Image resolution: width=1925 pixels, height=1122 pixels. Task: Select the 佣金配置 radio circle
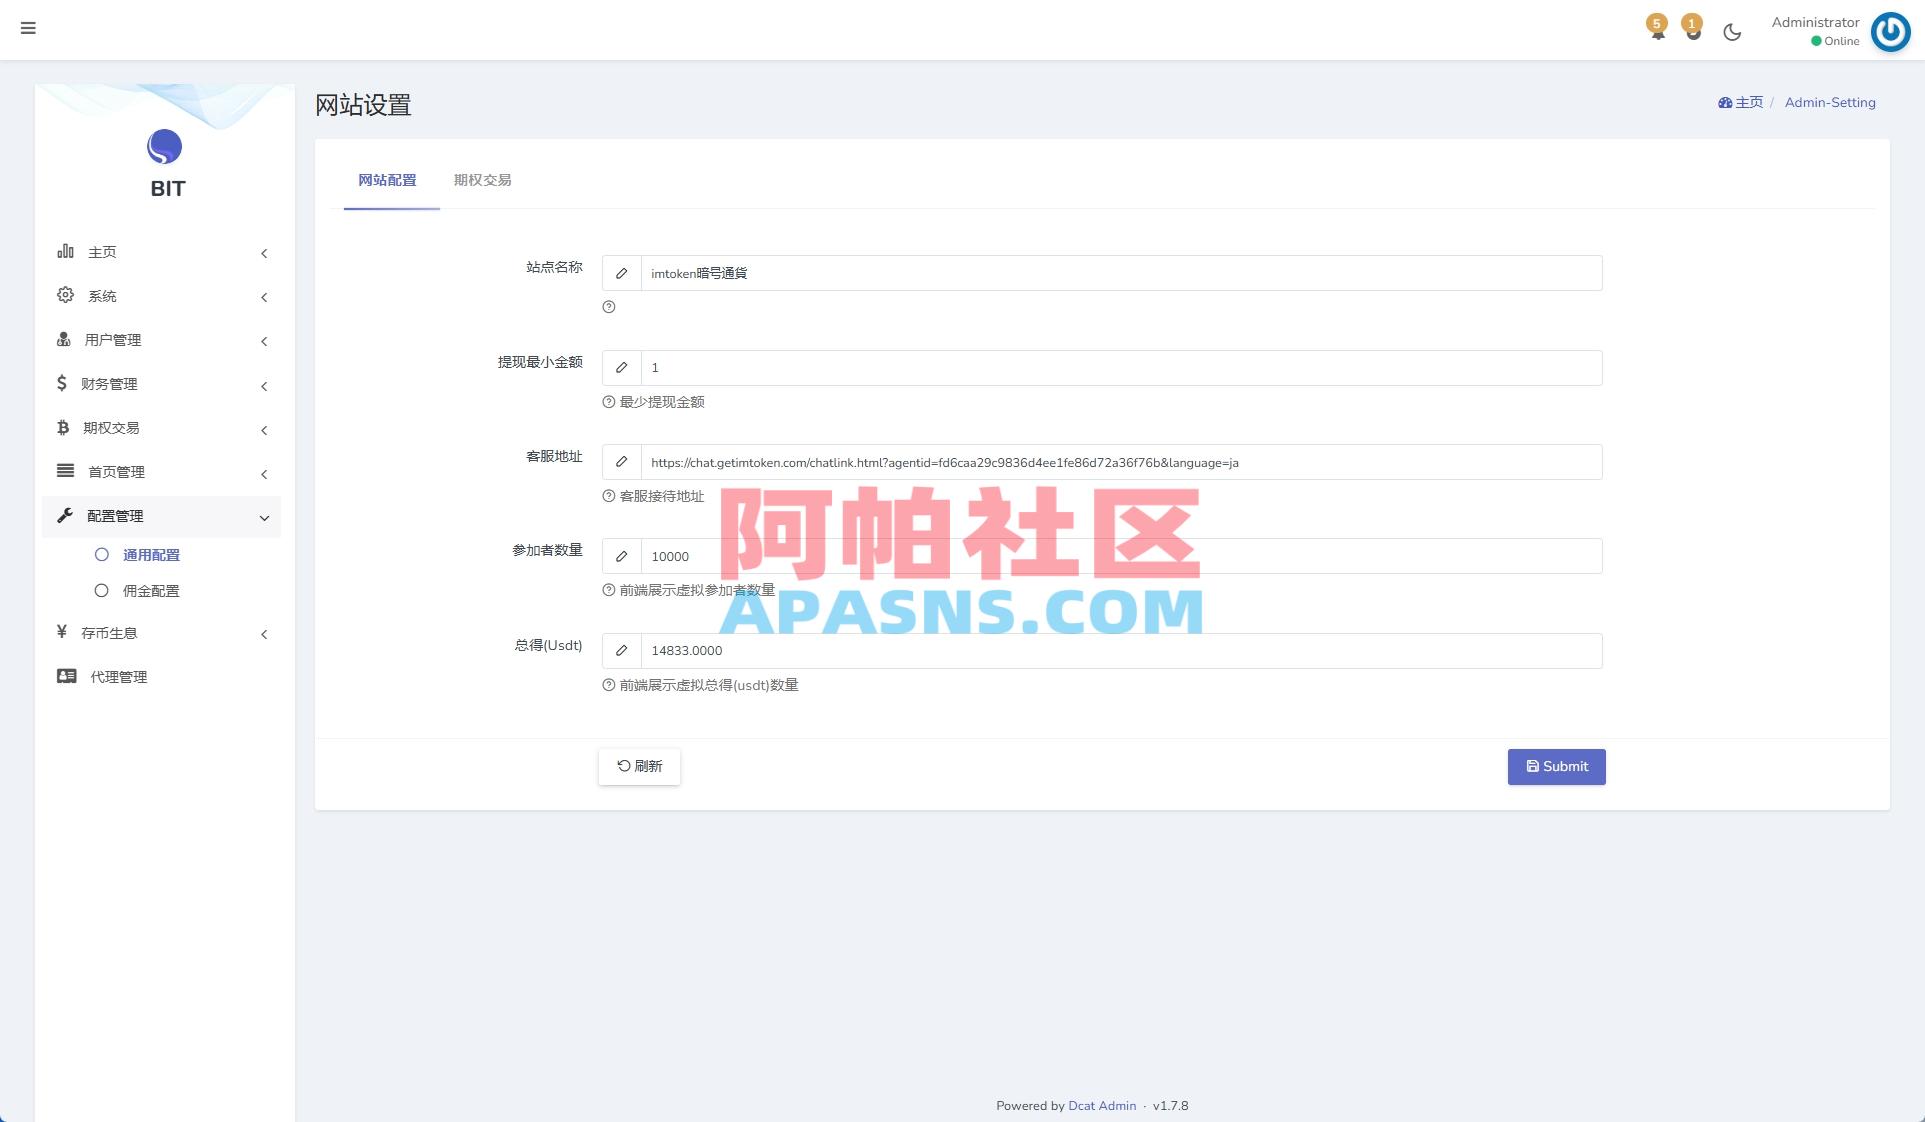pyautogui.click(x=101, y=590)
